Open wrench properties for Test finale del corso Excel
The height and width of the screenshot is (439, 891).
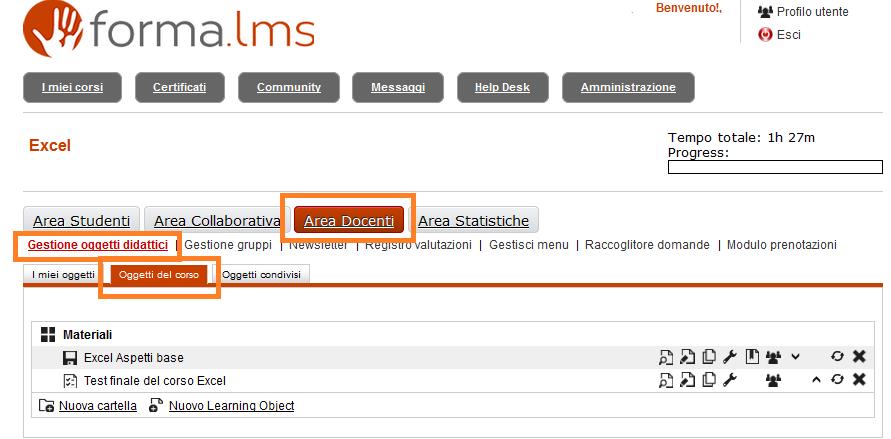730,380
